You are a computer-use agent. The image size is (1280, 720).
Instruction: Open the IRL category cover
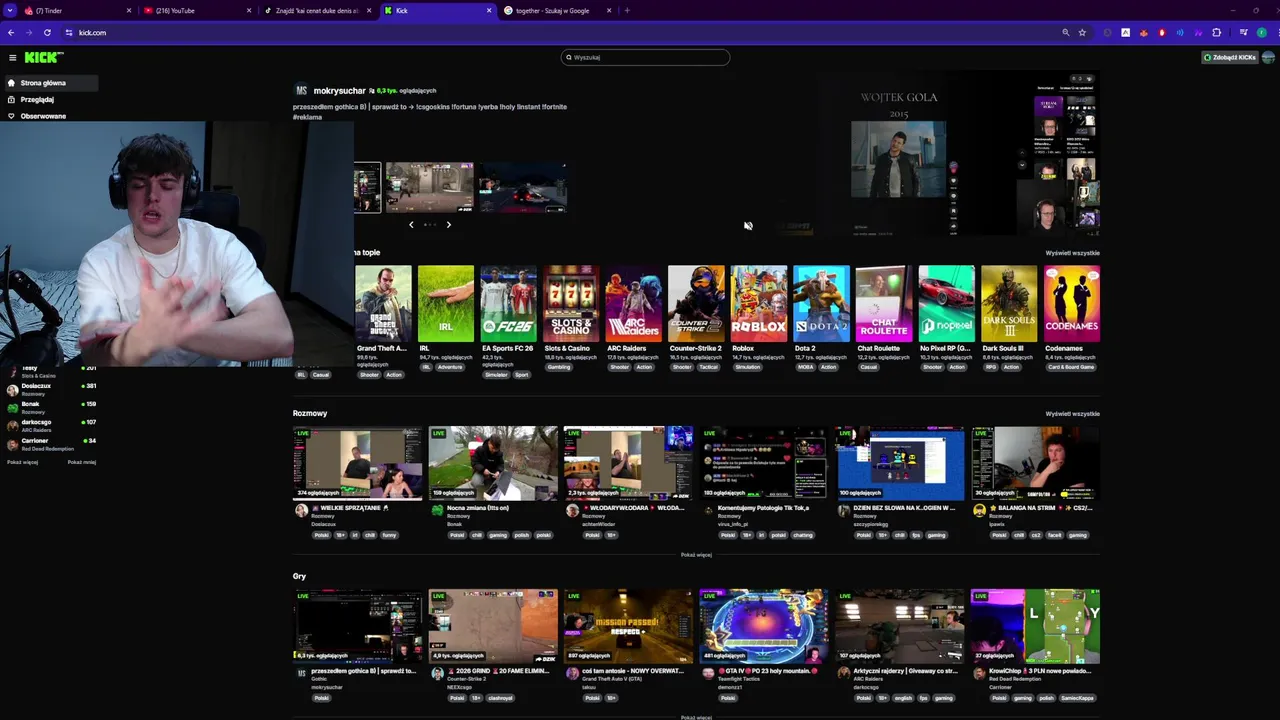tap(446, 303)
